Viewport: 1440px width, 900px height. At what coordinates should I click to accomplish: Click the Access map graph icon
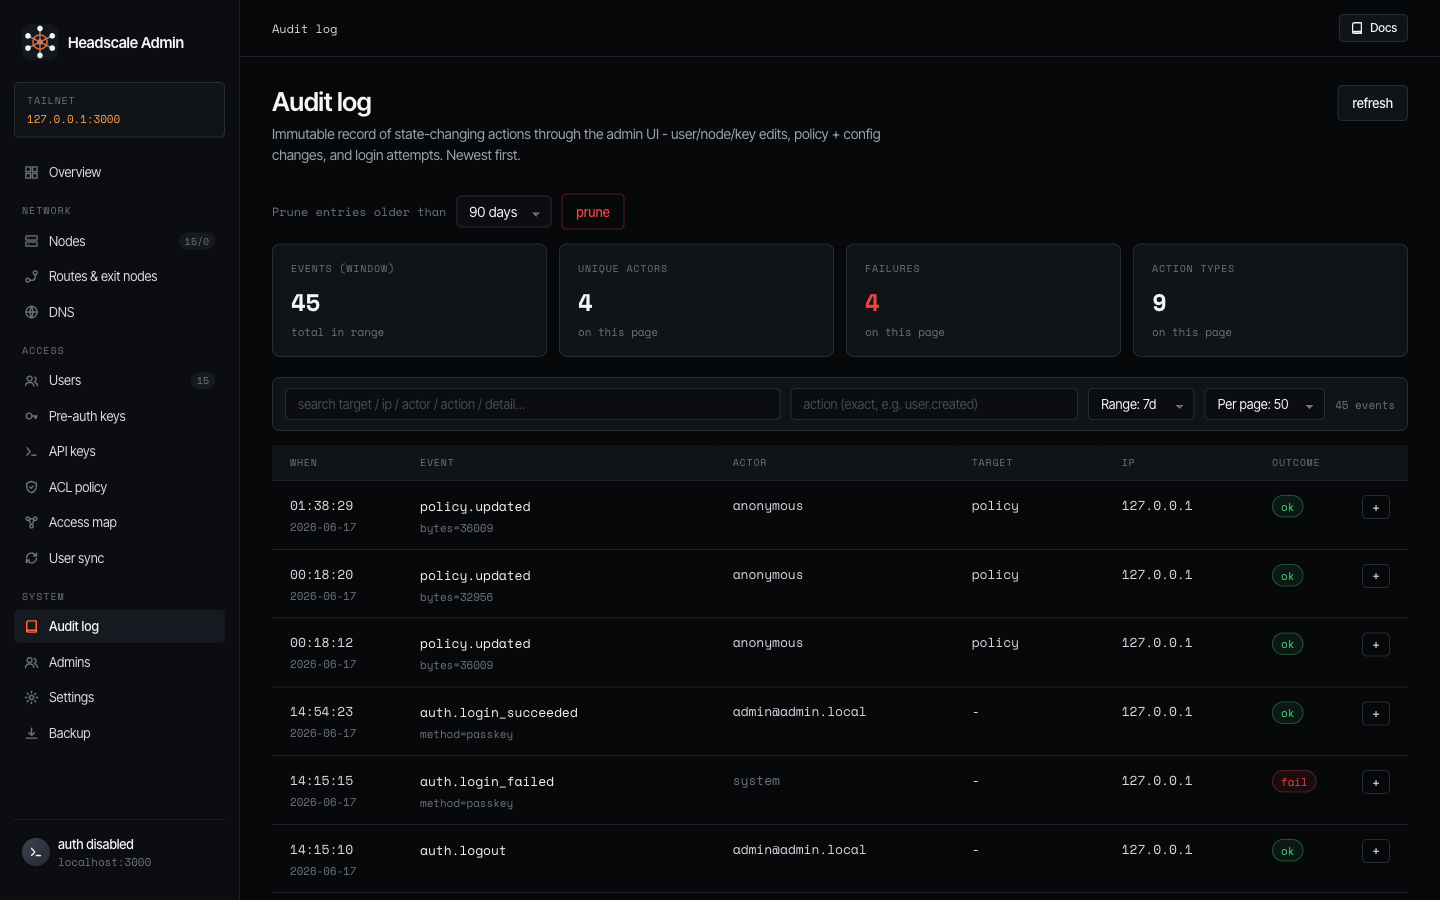(31, 522)
